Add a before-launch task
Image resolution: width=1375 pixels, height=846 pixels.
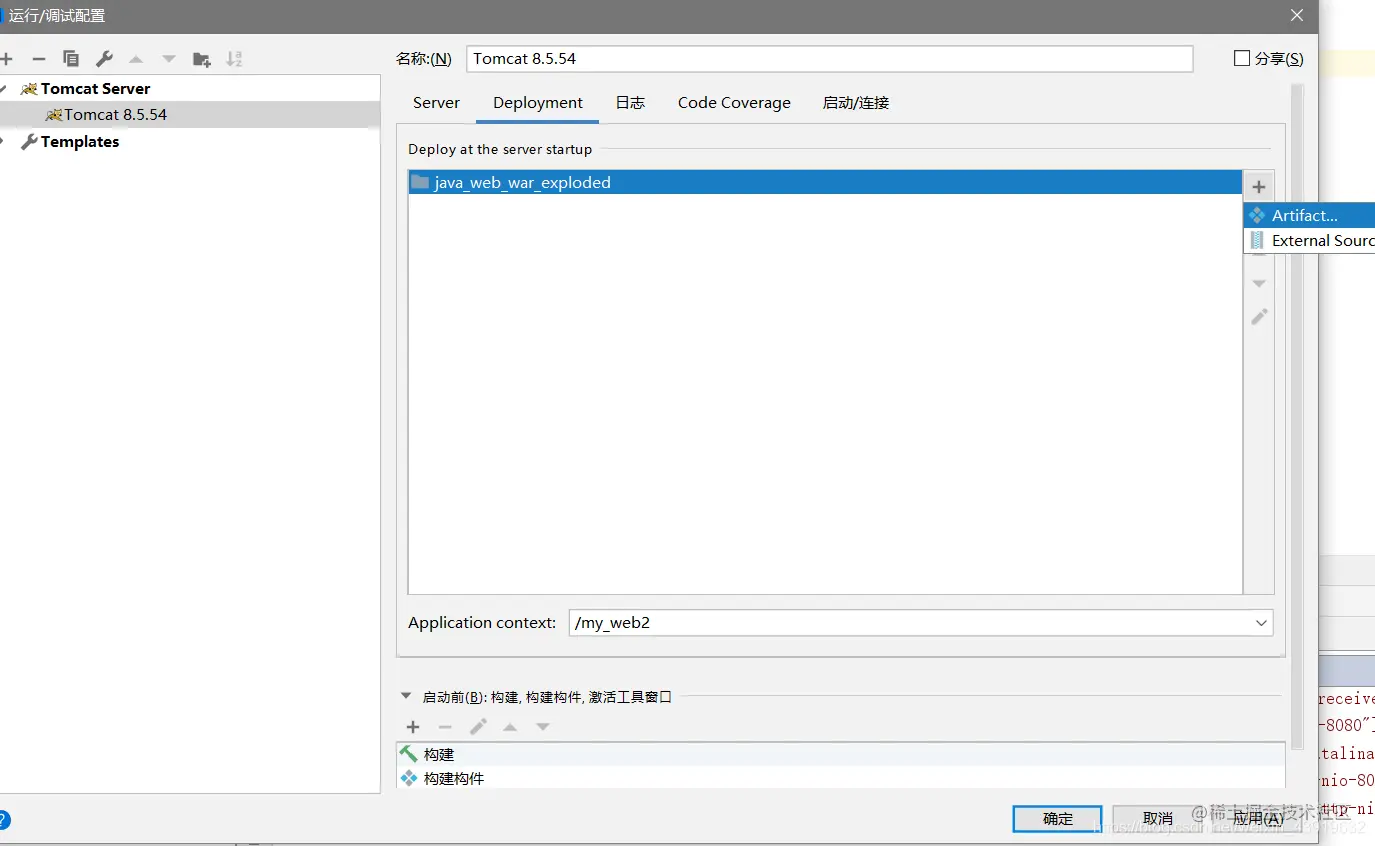(x=412, y=727)
